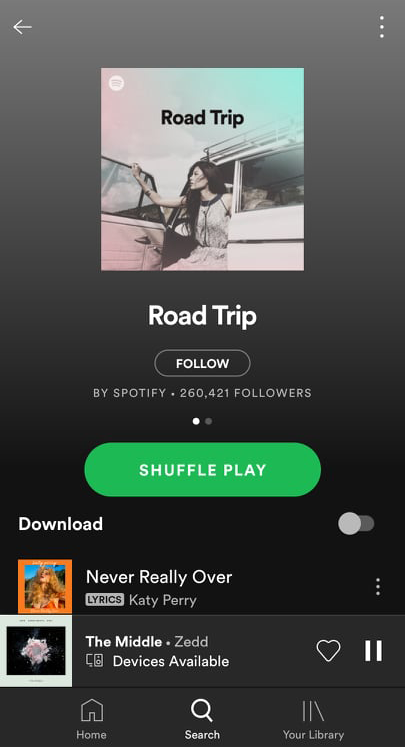This screenshot has height=747, width=405.
Task: Tap the LYRICS badge under Never Really Over
Action: point(104,600)
